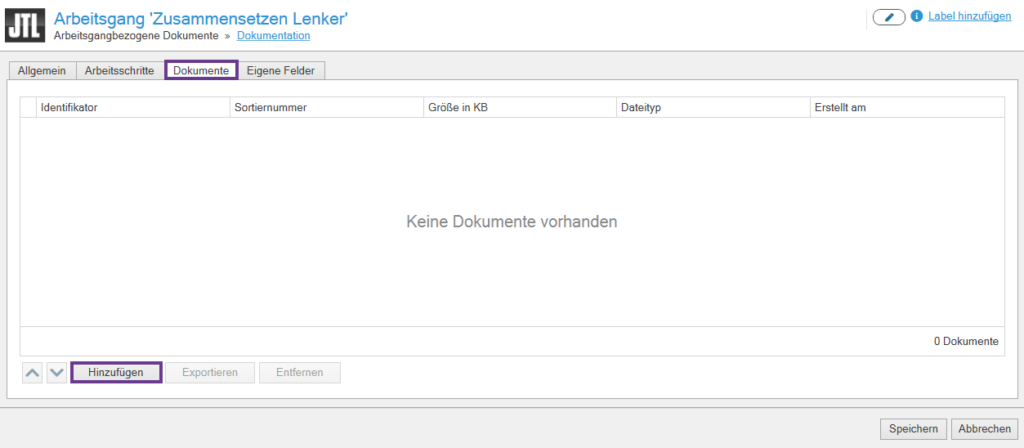Viewport: 1024px width, 448px height.
Task: Move document up with arrow button
Action: (33, 373)
